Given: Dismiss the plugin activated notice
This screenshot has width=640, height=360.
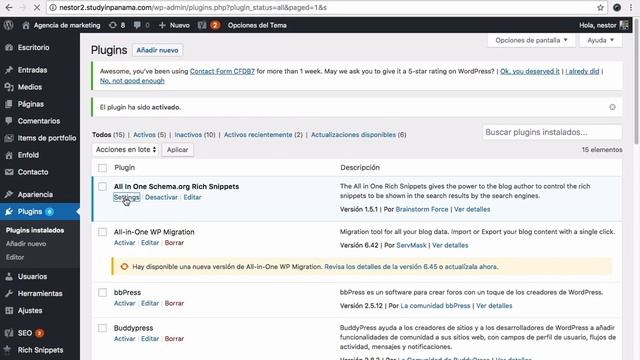Looking at the screenshot, I should (612, 107).
